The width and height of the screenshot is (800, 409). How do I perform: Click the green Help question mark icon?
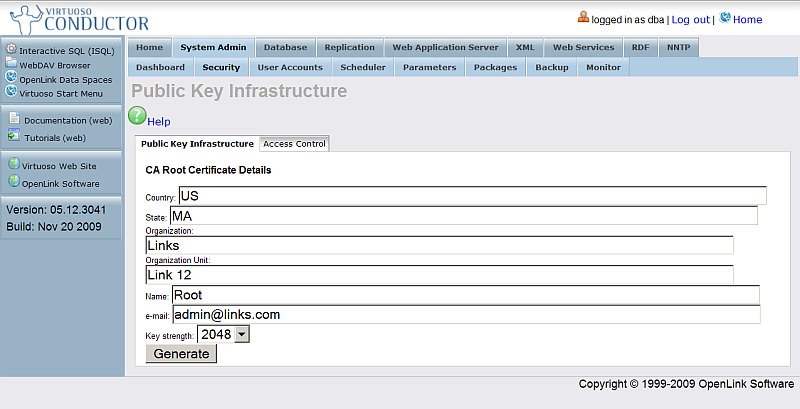[137, 116]
